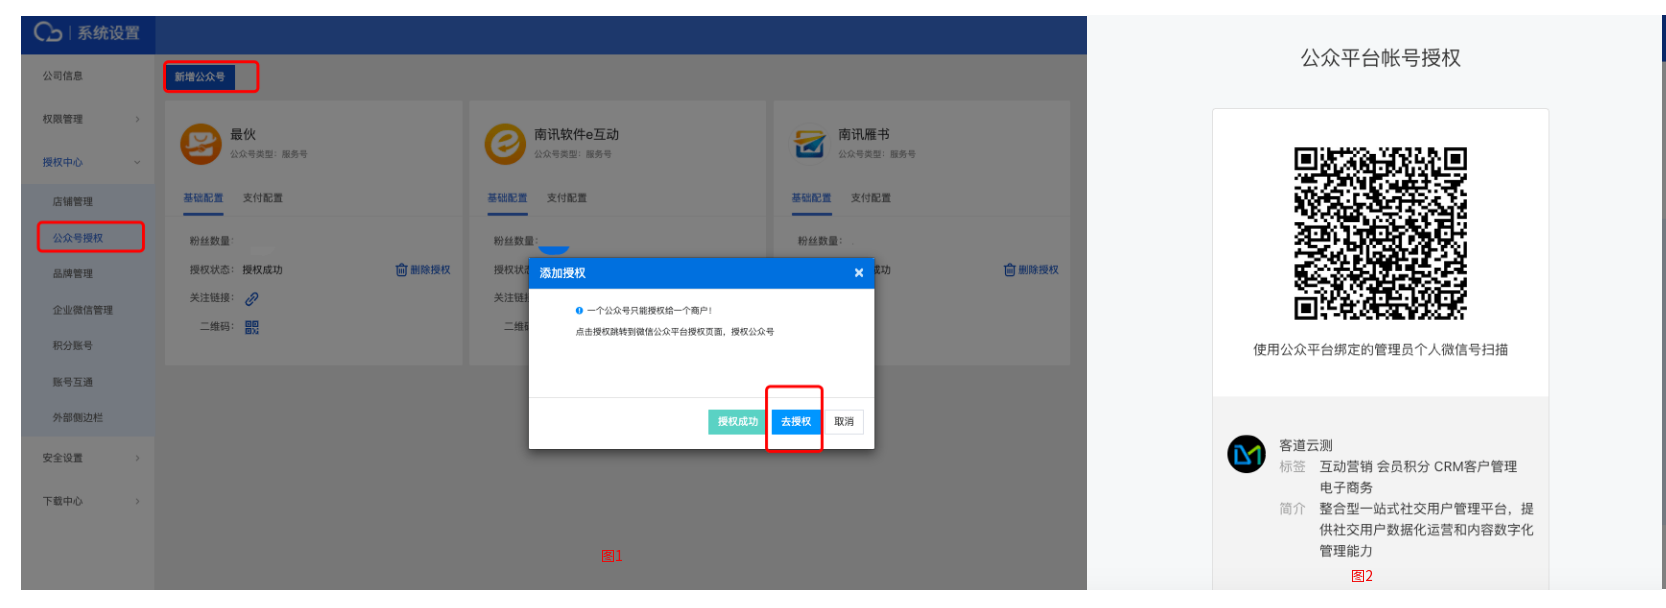The width and height of the screenshot is (1666, 608).
Task: Click the '使用公众平台绑定的管理员个人微信号扫描' text
Action: 1380,349
